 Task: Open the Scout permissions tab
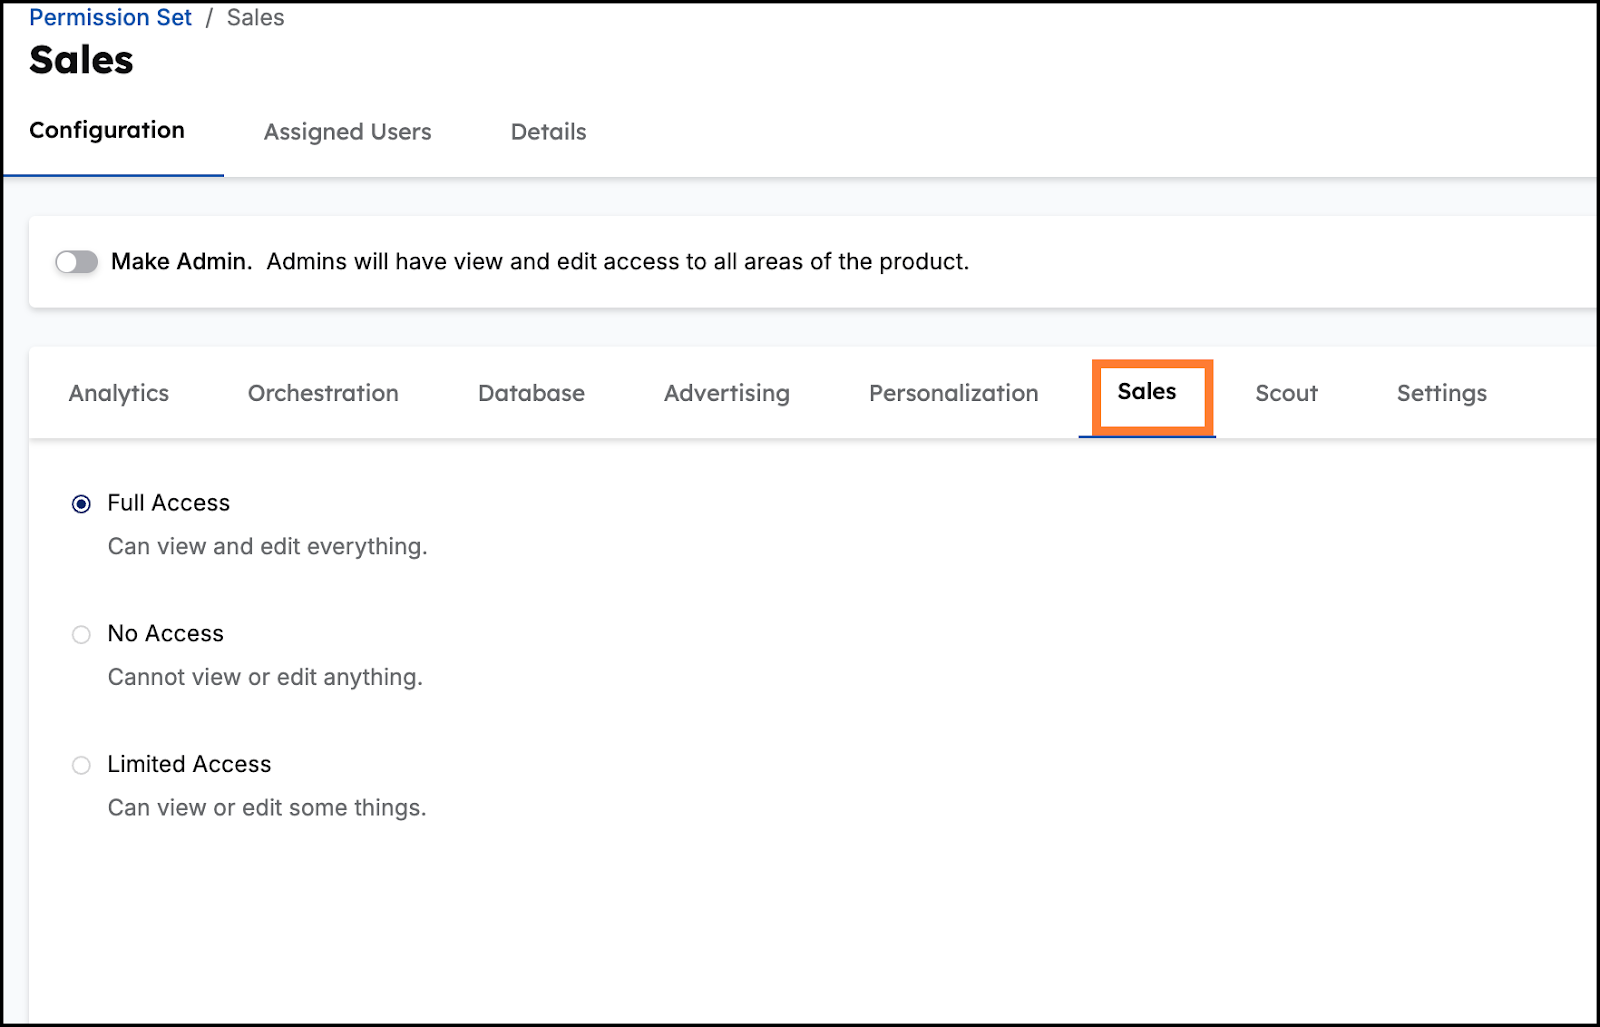(1286, 393)
